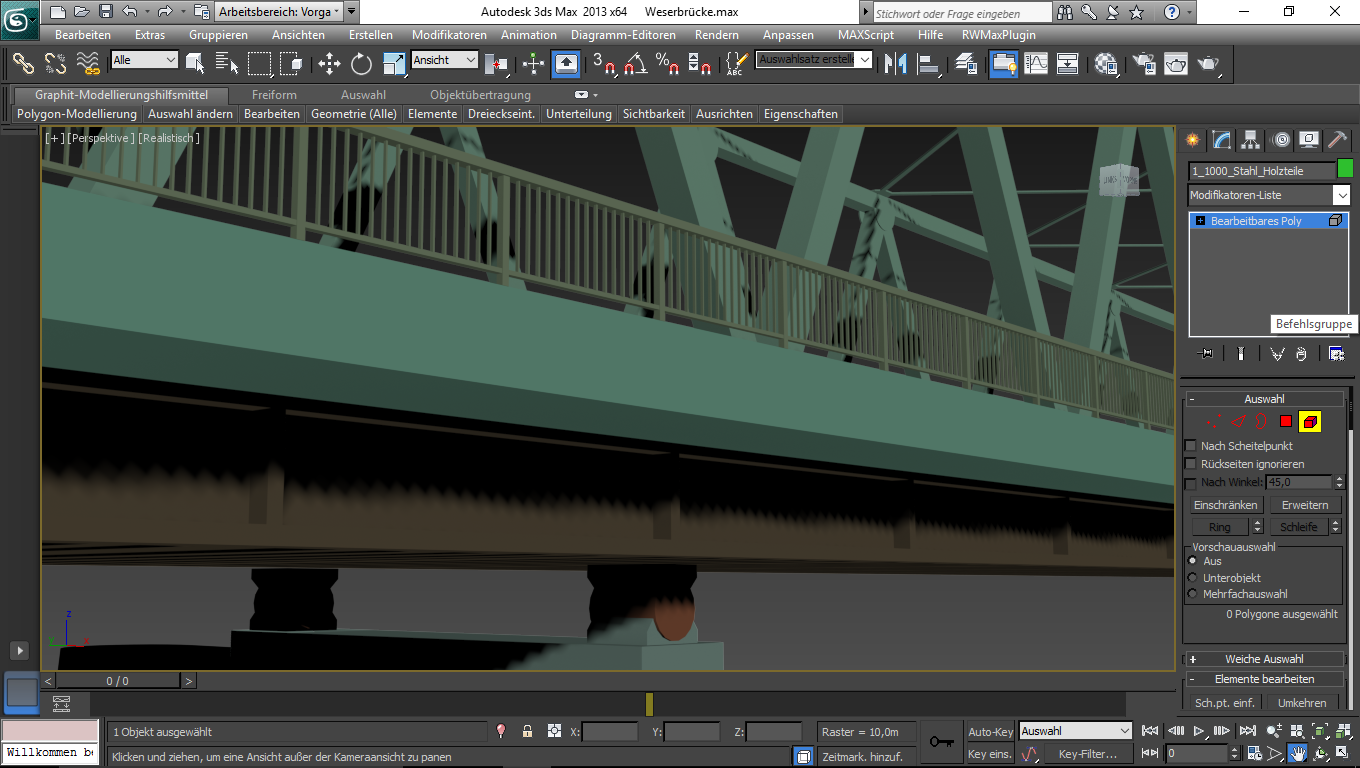Select Polygon sub-object level red square

point(1286,422)
